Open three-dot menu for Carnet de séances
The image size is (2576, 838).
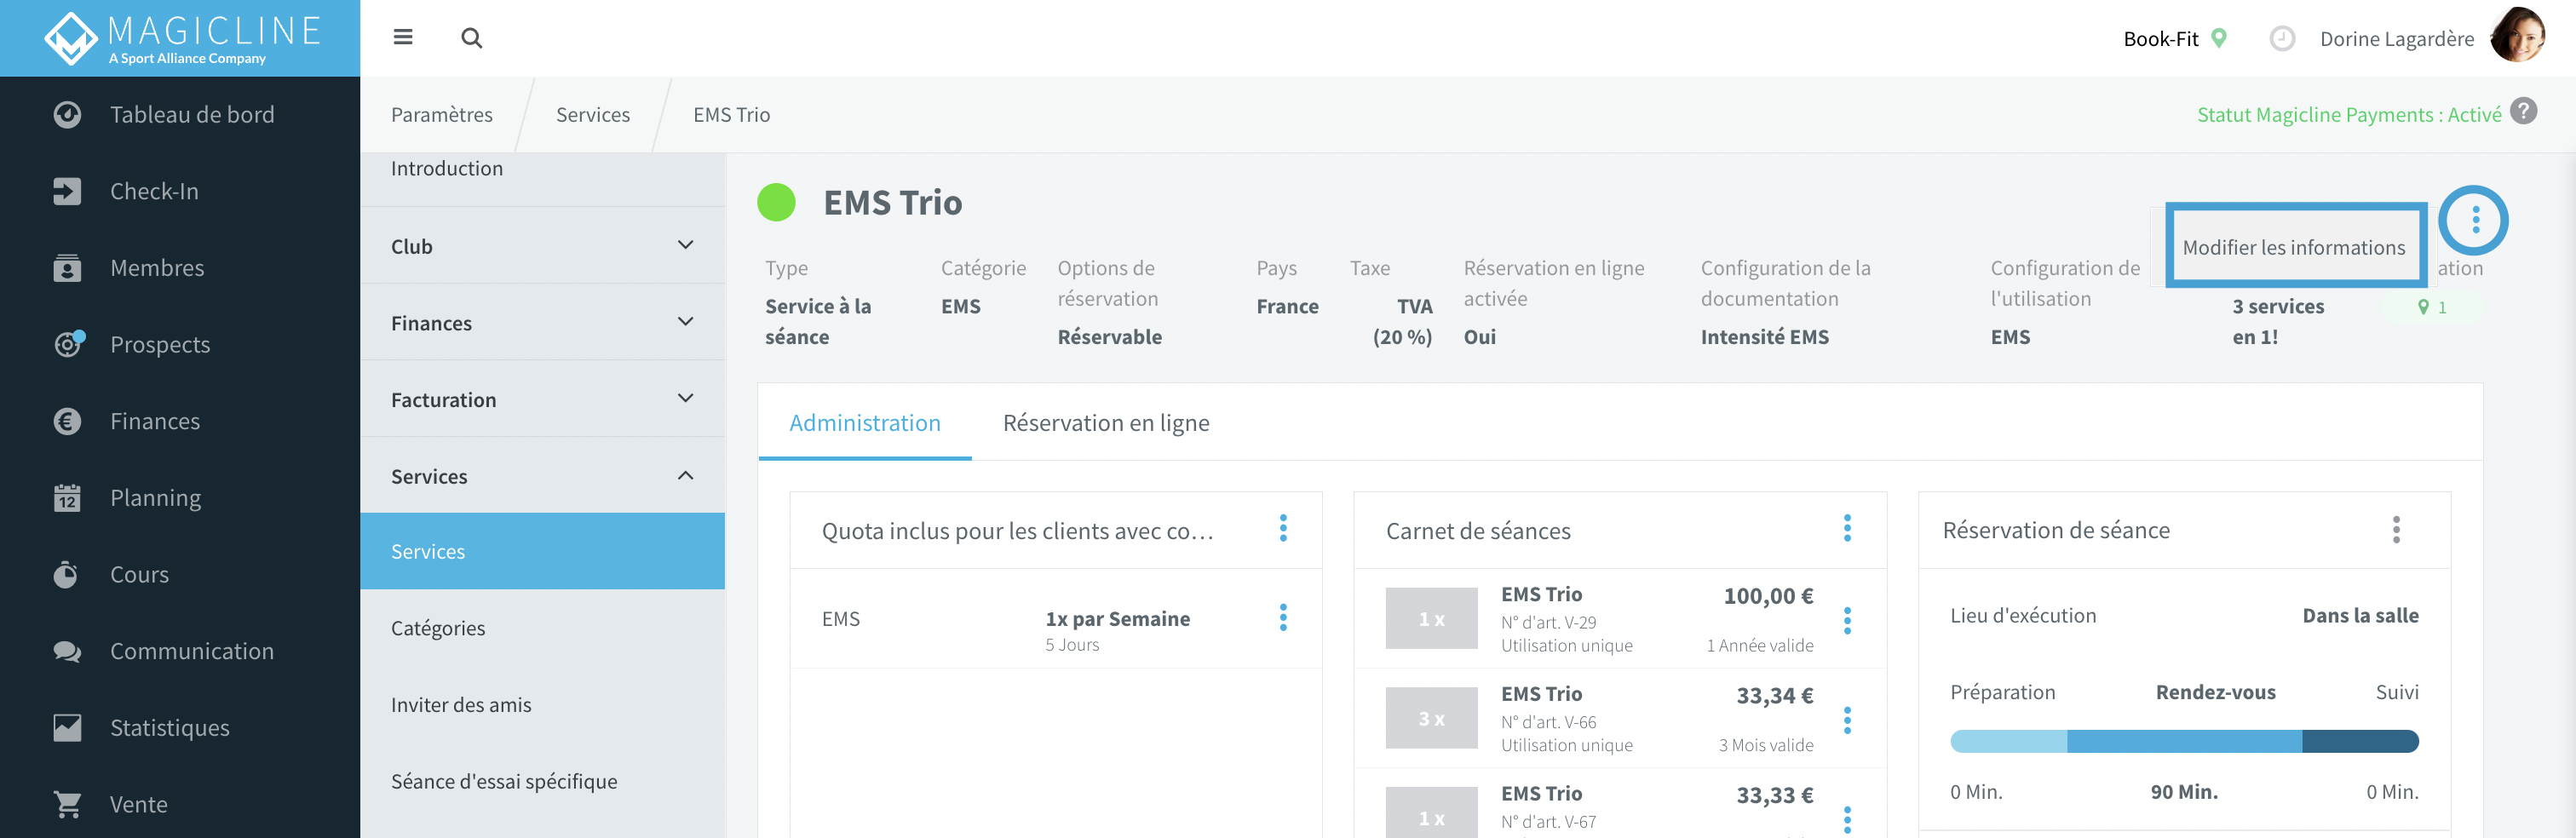pyautogui.click(x=1847, y=528)
